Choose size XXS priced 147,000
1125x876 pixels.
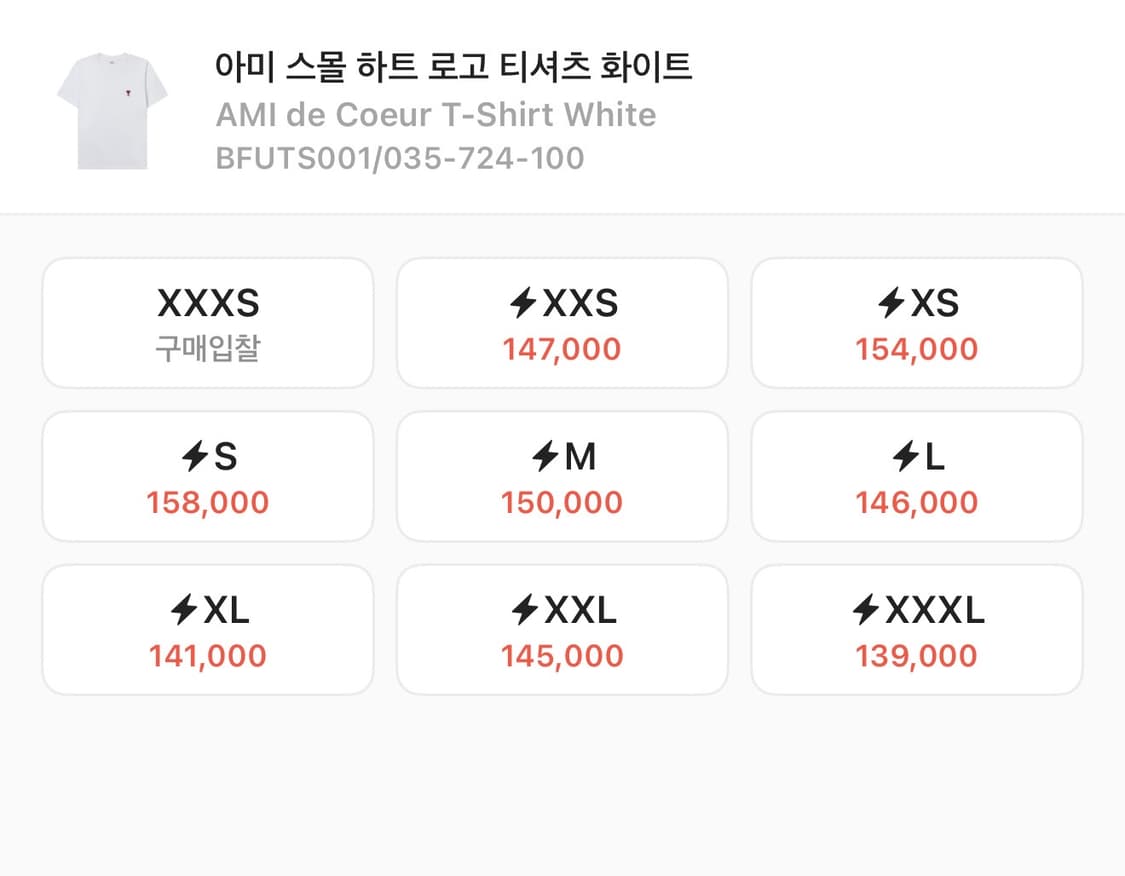click(562, 322)
